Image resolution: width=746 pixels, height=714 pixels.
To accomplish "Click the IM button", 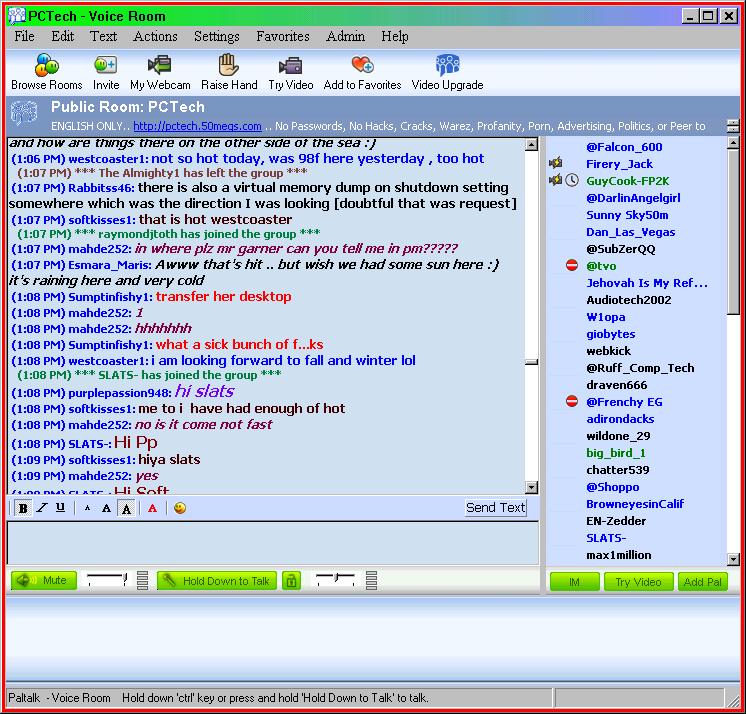I will (x=574, y=582).
